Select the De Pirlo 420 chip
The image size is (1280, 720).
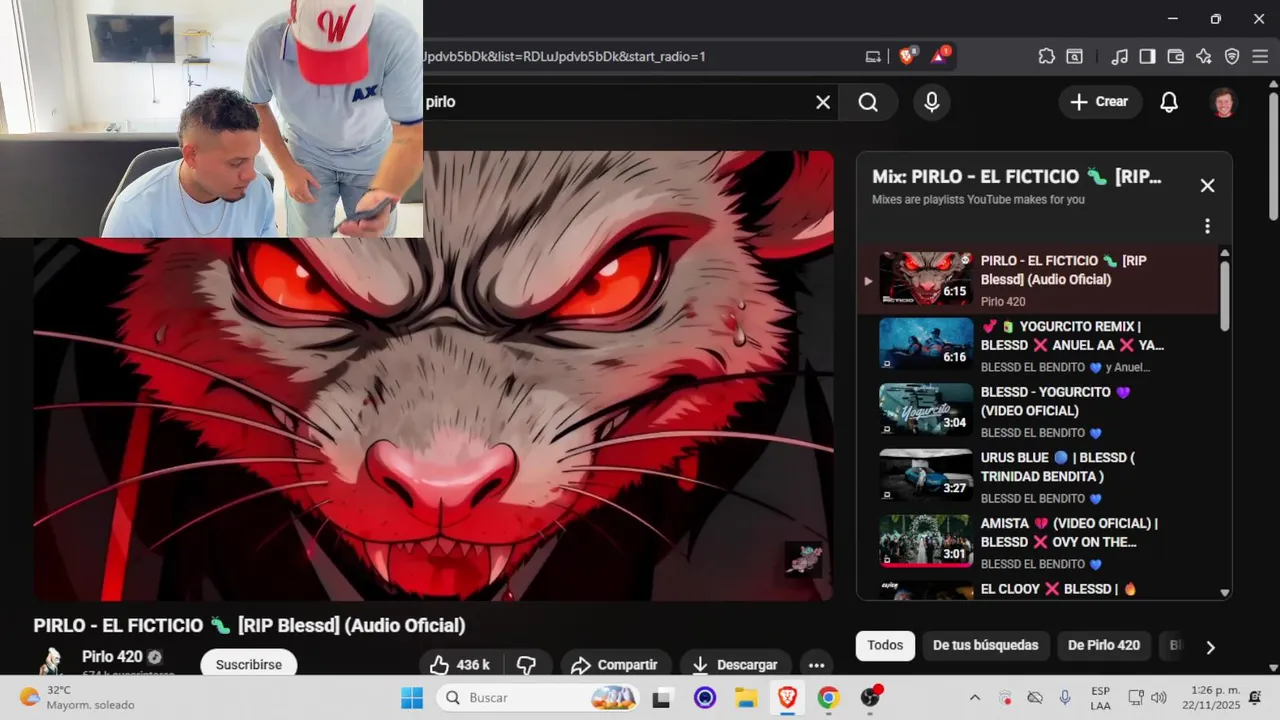tap(1104, 646)
